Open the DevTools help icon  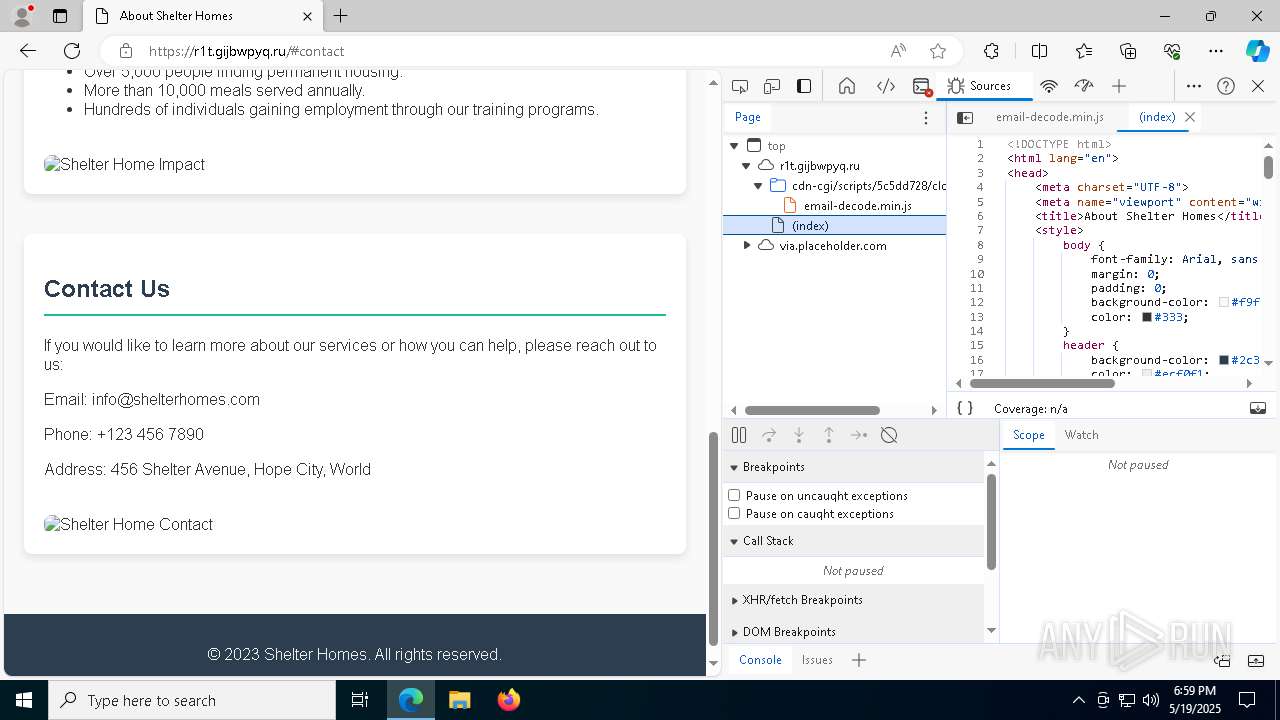1226,86
